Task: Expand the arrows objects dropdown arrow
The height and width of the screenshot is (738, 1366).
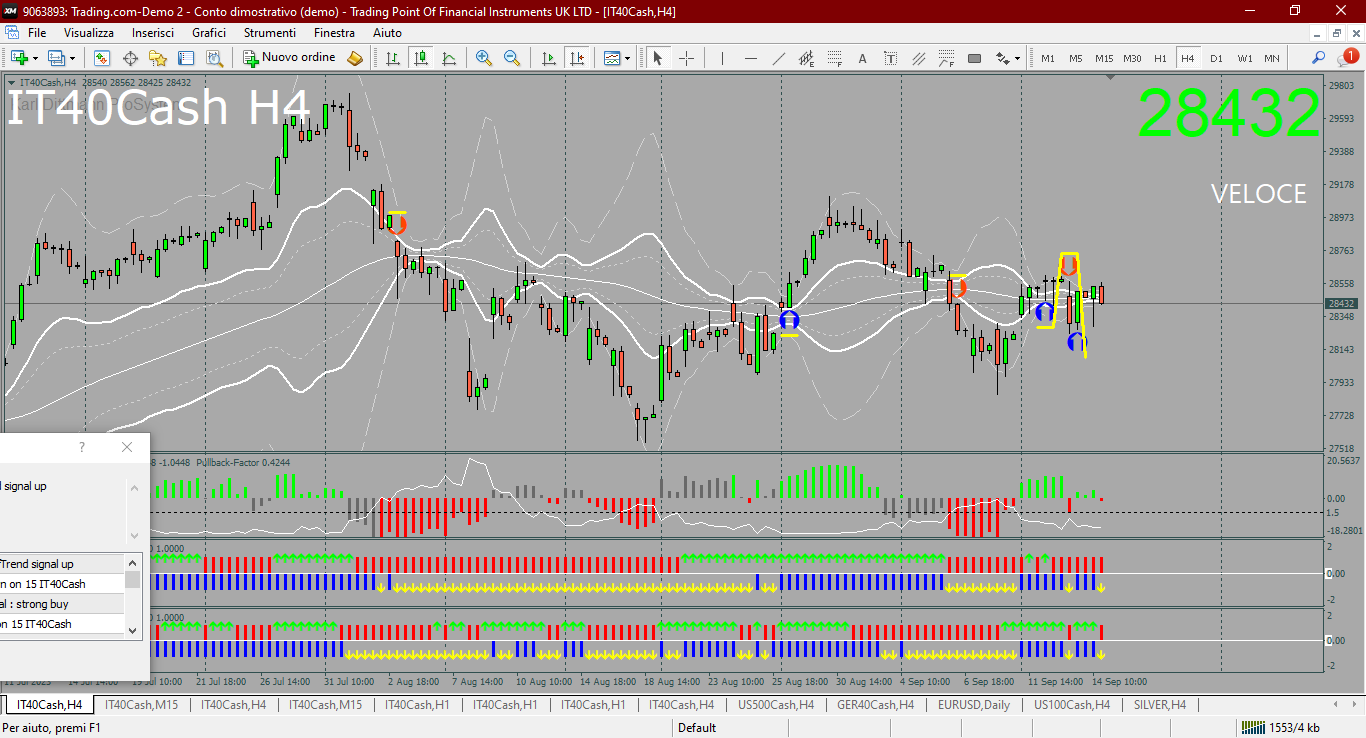Action: (x=1017, y=58)
